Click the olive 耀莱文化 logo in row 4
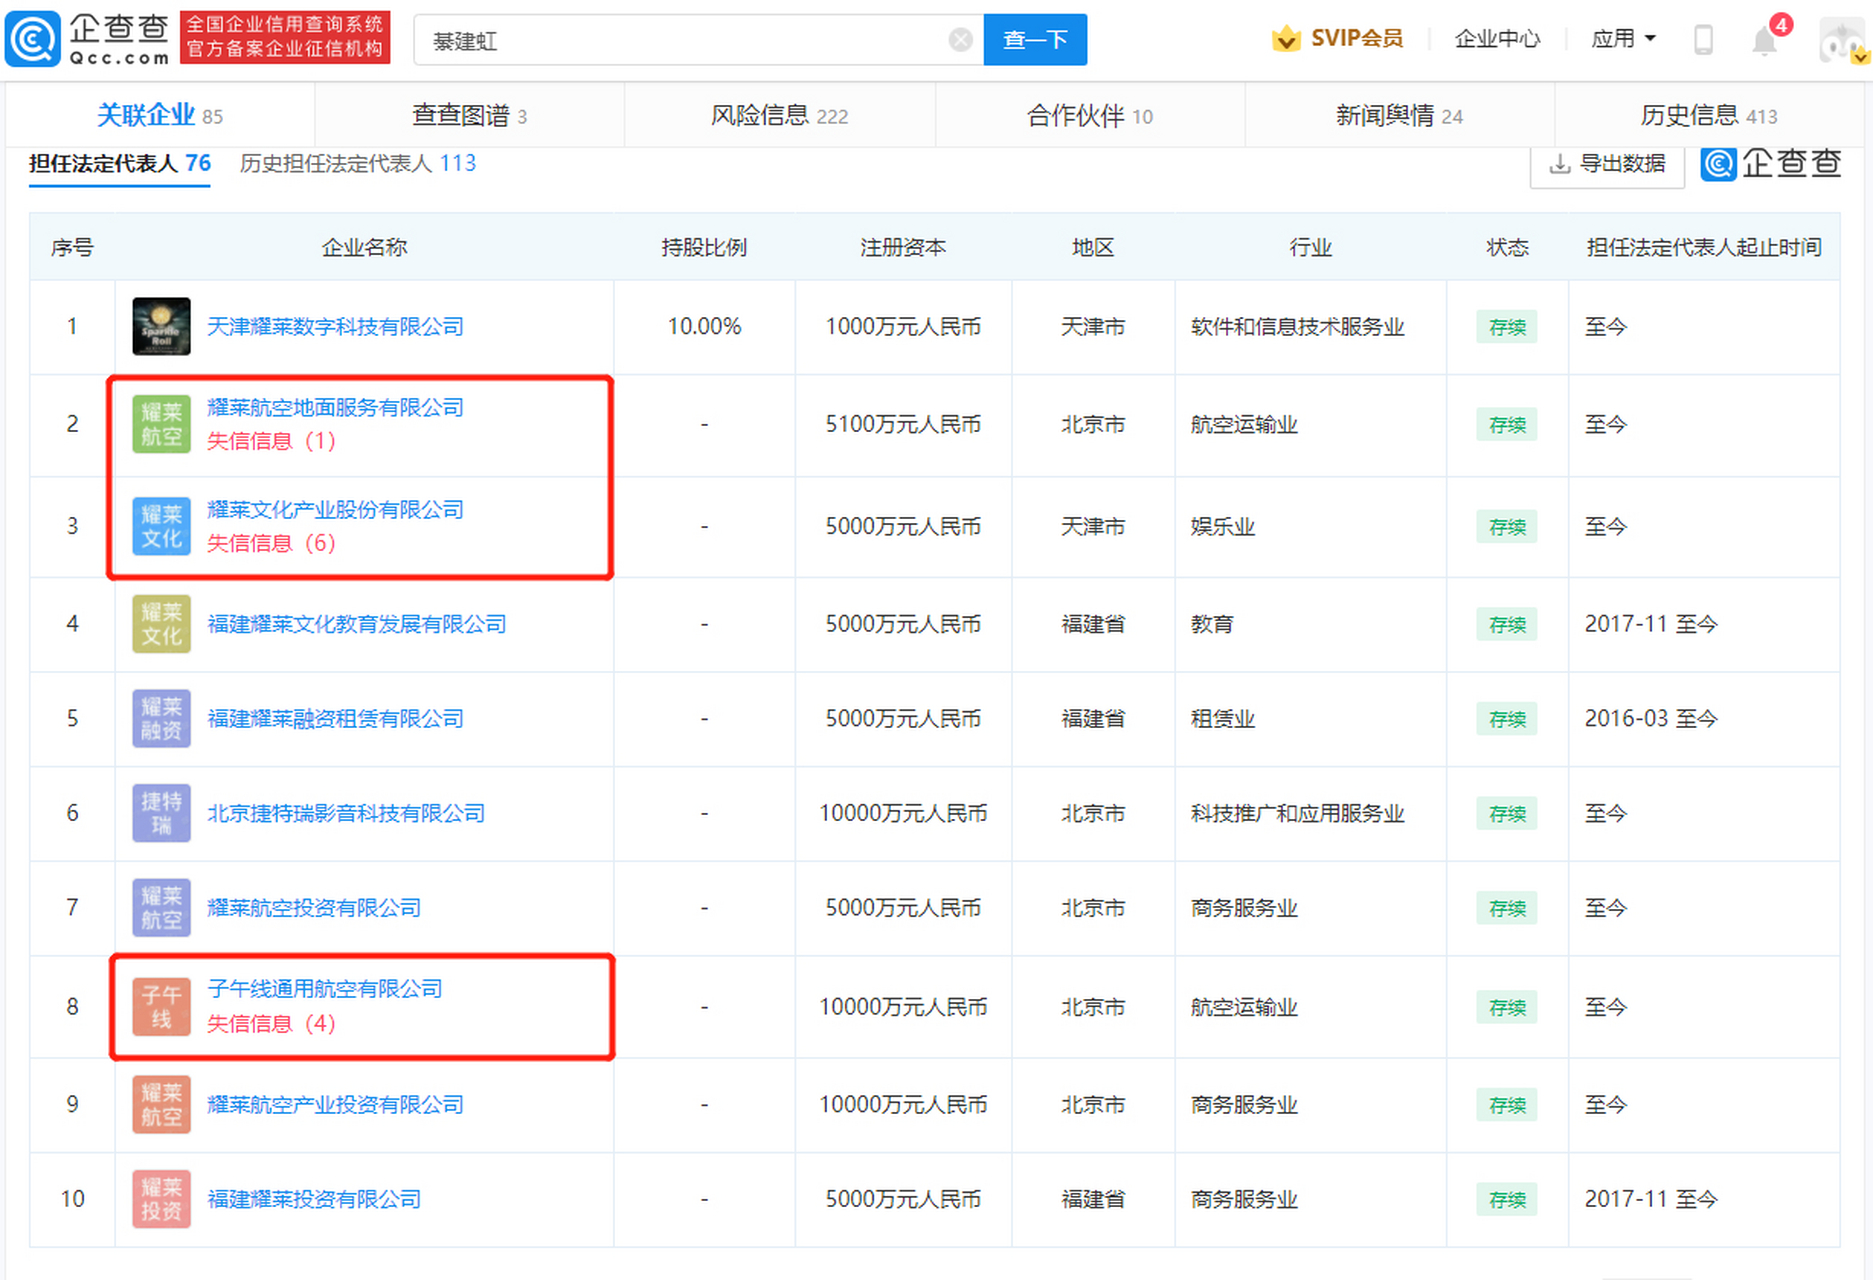This screenshot has height=1280, width=1873. (161, 624)
